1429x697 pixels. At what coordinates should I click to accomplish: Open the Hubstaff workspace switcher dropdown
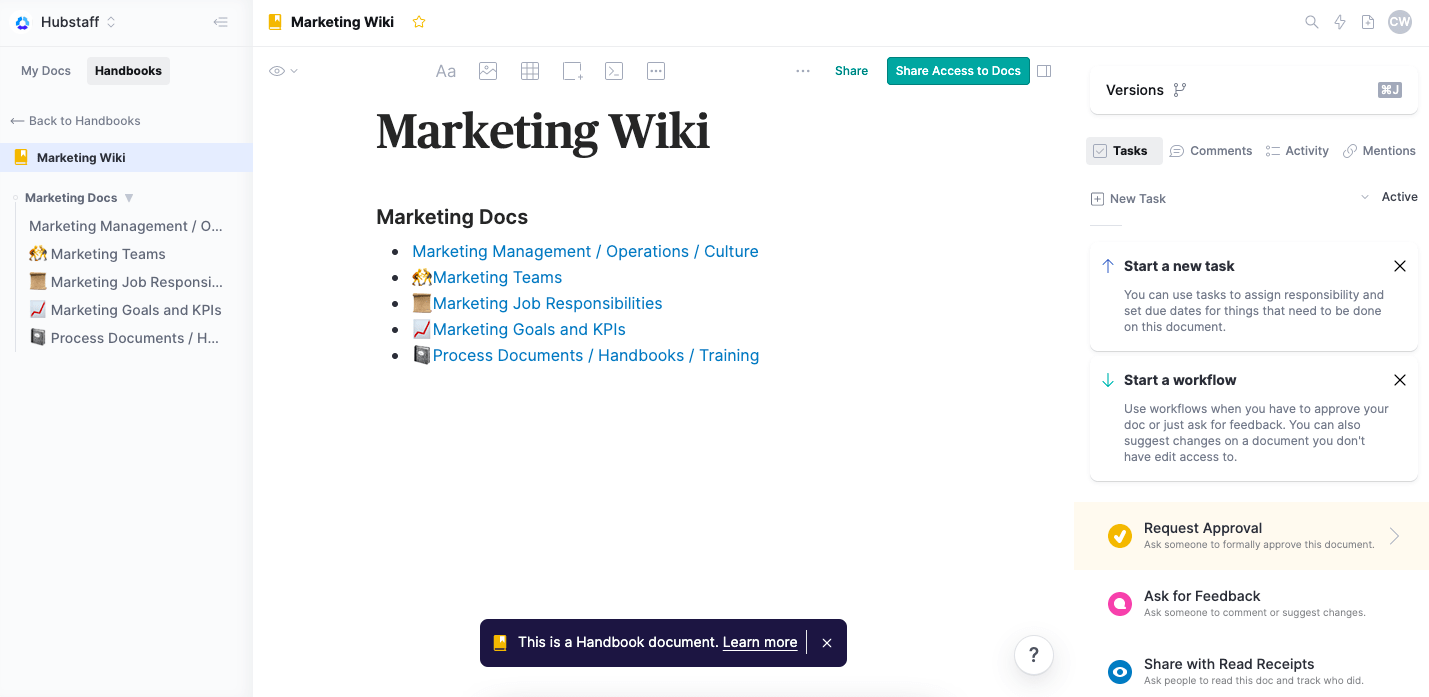pos(79,22)
